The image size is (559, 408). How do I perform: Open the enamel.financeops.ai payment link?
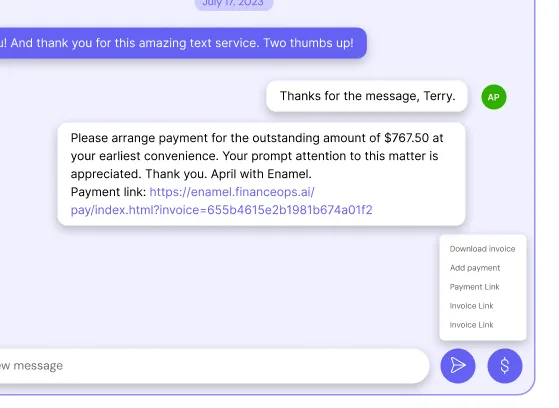click(x=221, y=201)
